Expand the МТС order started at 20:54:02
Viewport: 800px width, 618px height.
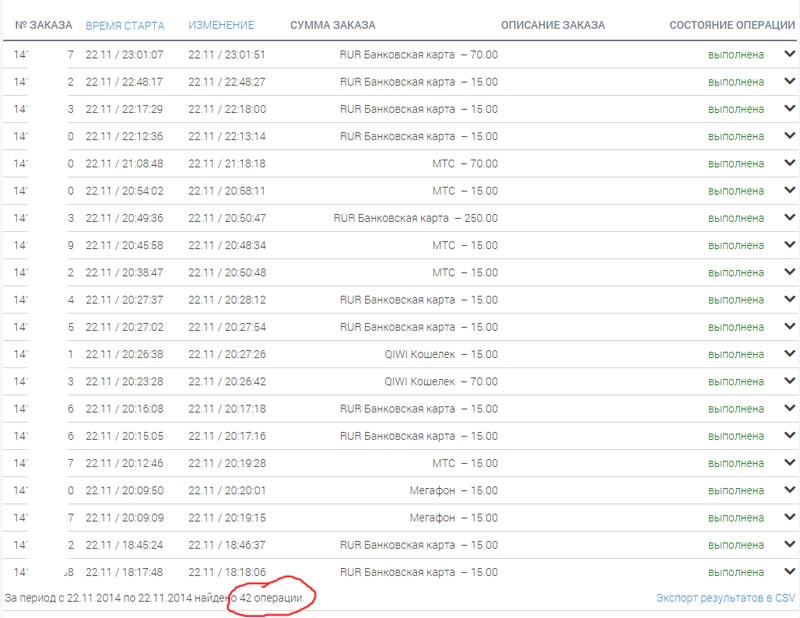789,190
